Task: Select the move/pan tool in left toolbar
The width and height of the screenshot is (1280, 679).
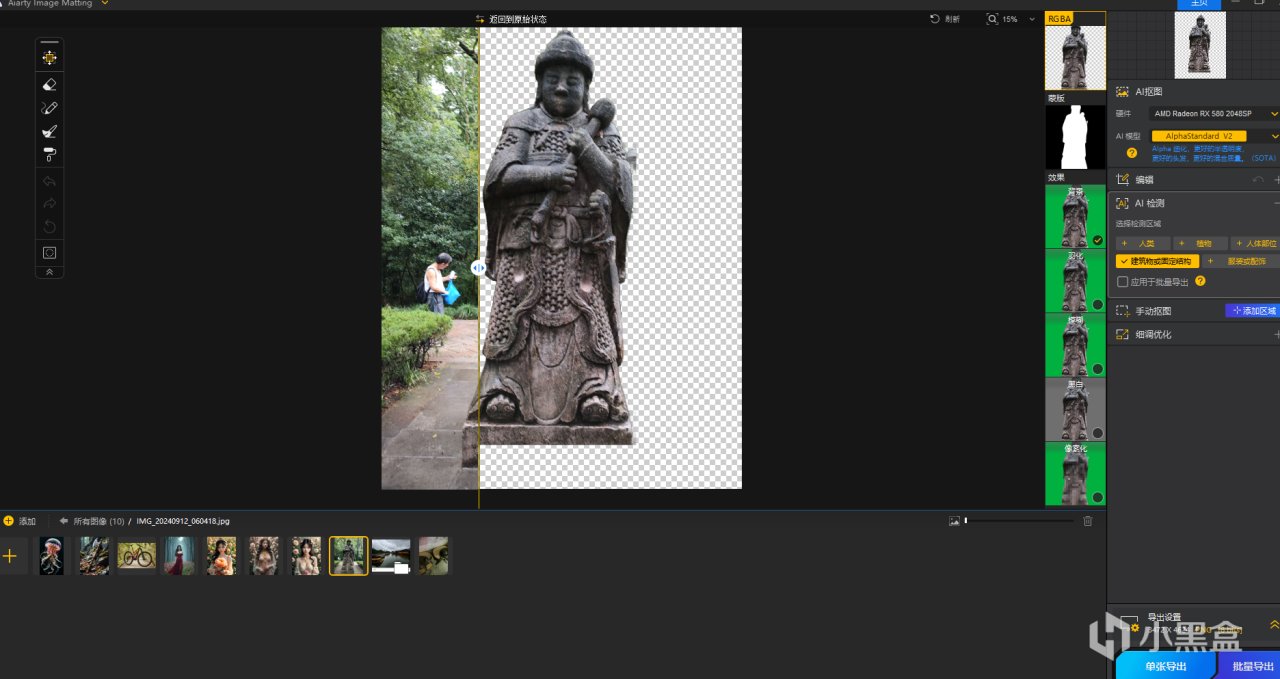Action: [49, 58]
